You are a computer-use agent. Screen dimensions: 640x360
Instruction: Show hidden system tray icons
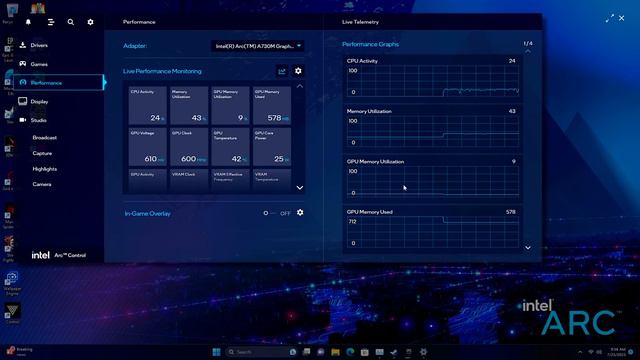tap(580, 352)
